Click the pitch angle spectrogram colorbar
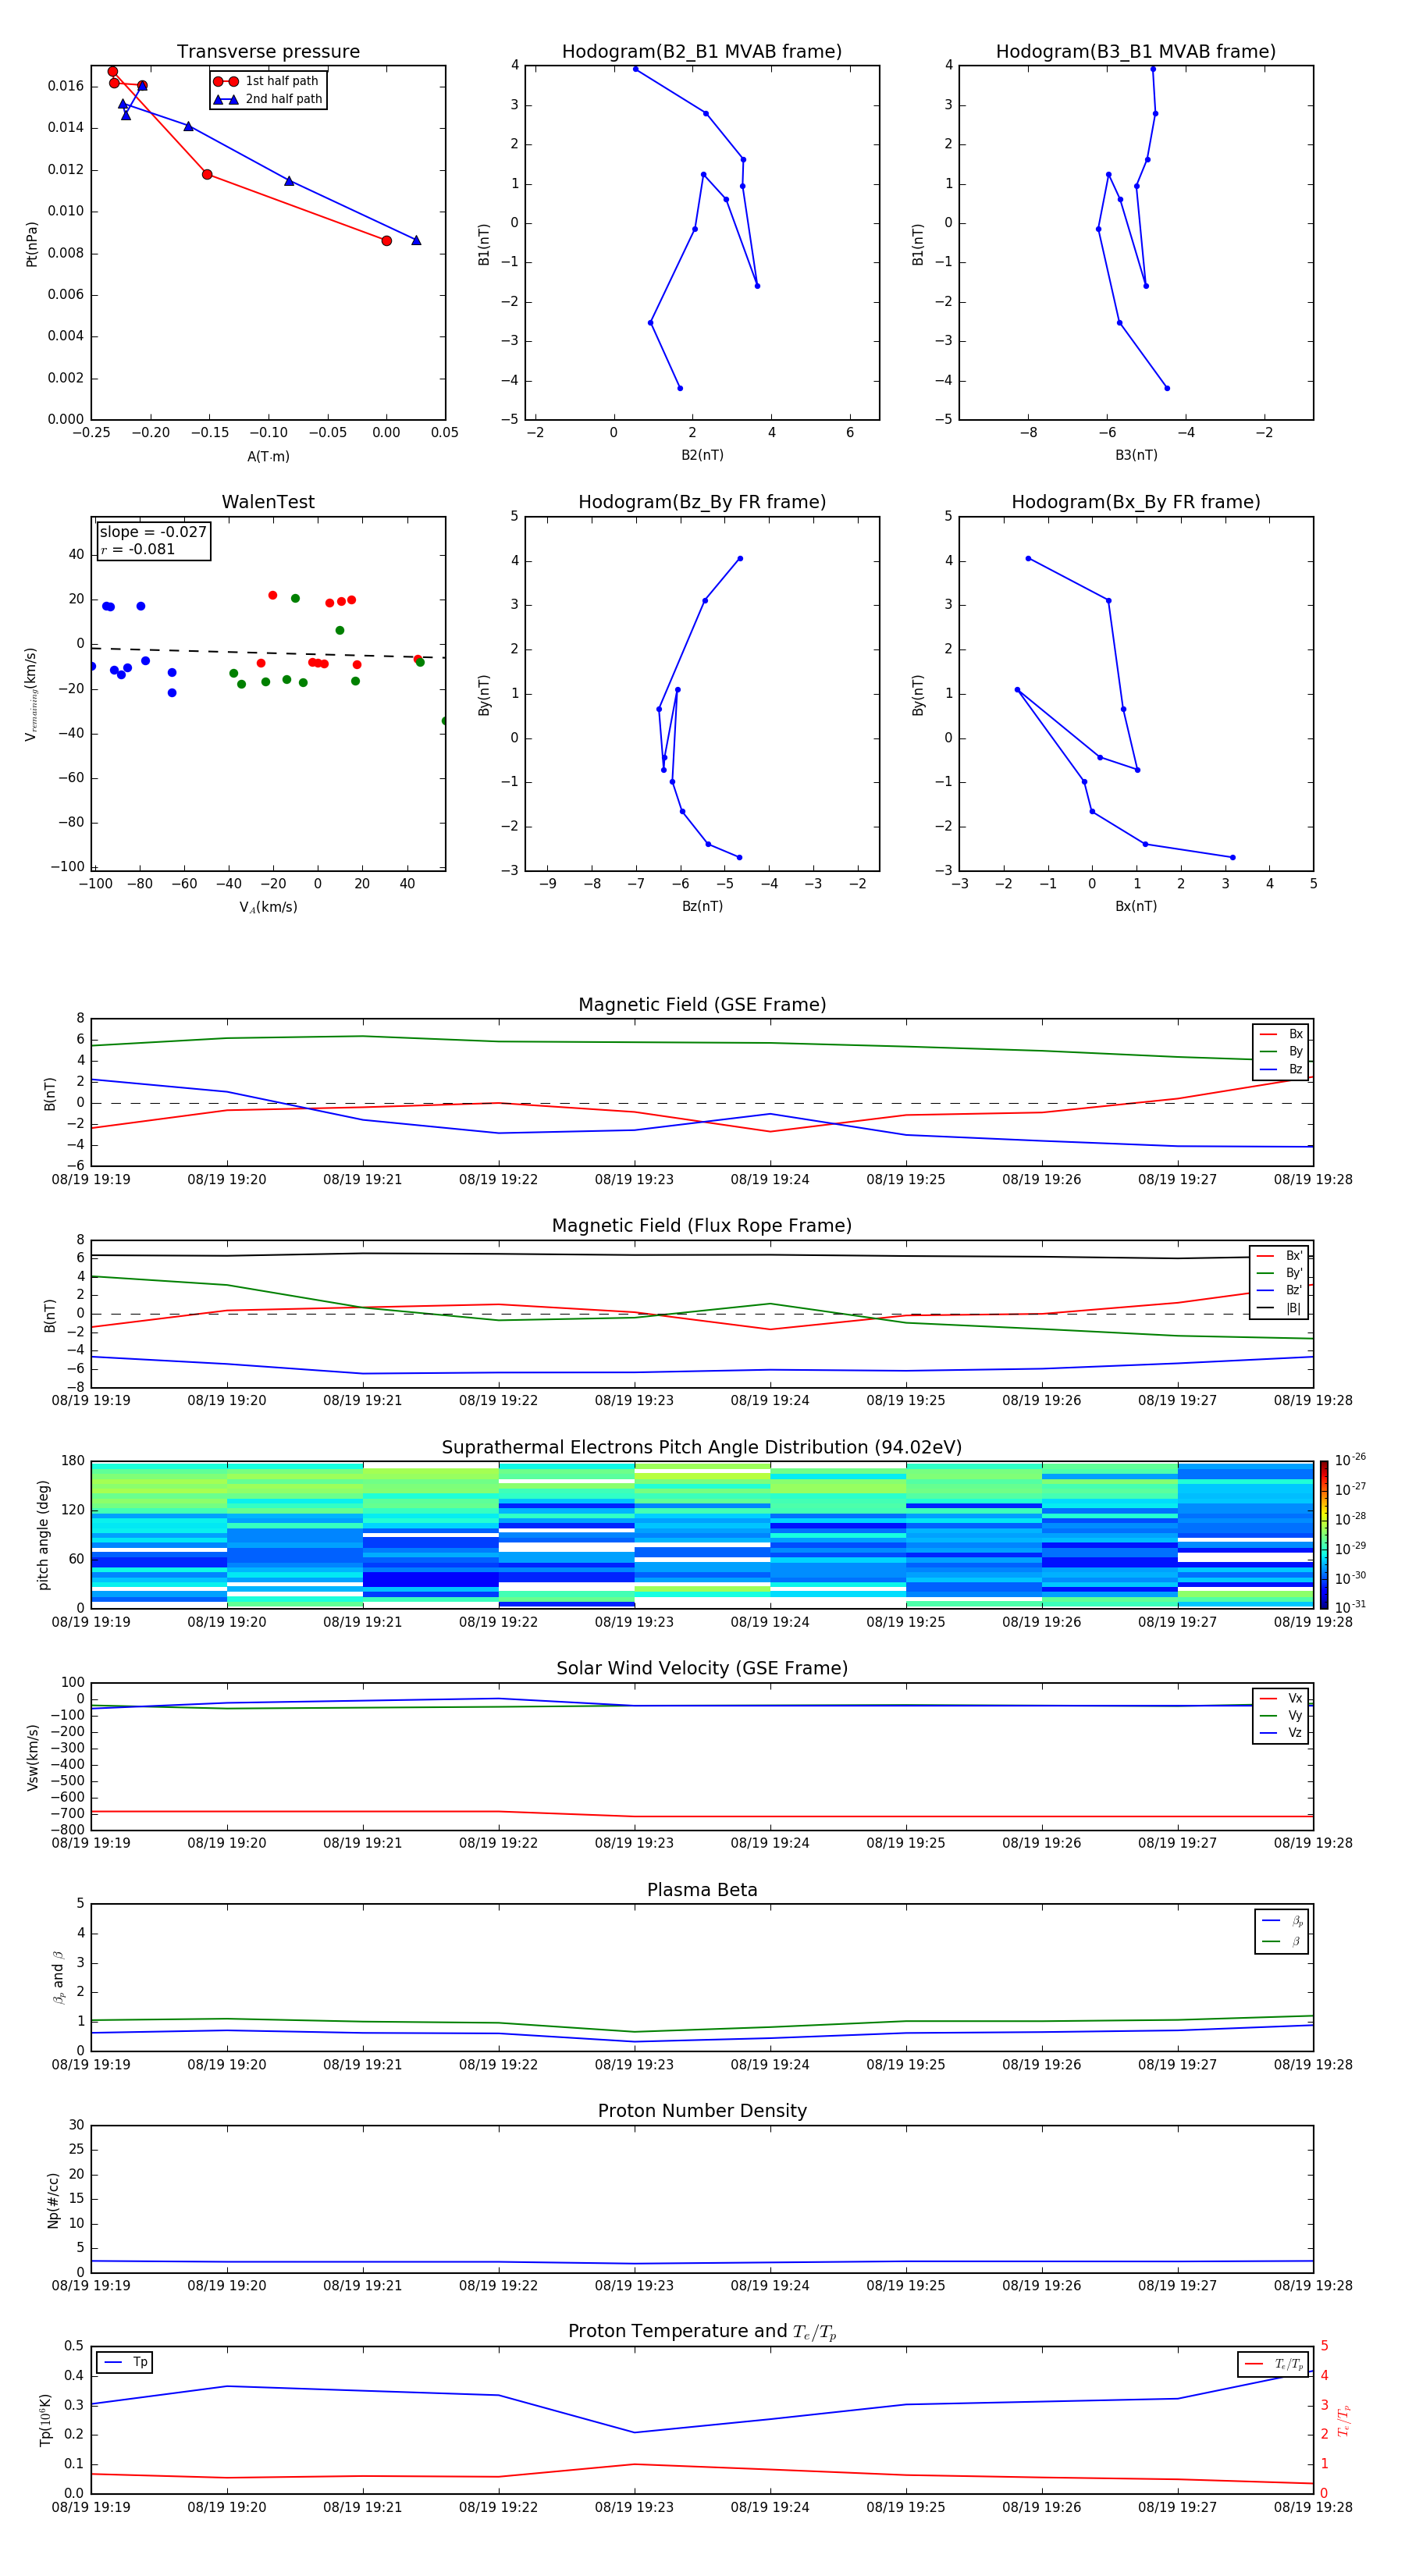Viewport: 1405px width, 2576px height. click(1324, 1535)
